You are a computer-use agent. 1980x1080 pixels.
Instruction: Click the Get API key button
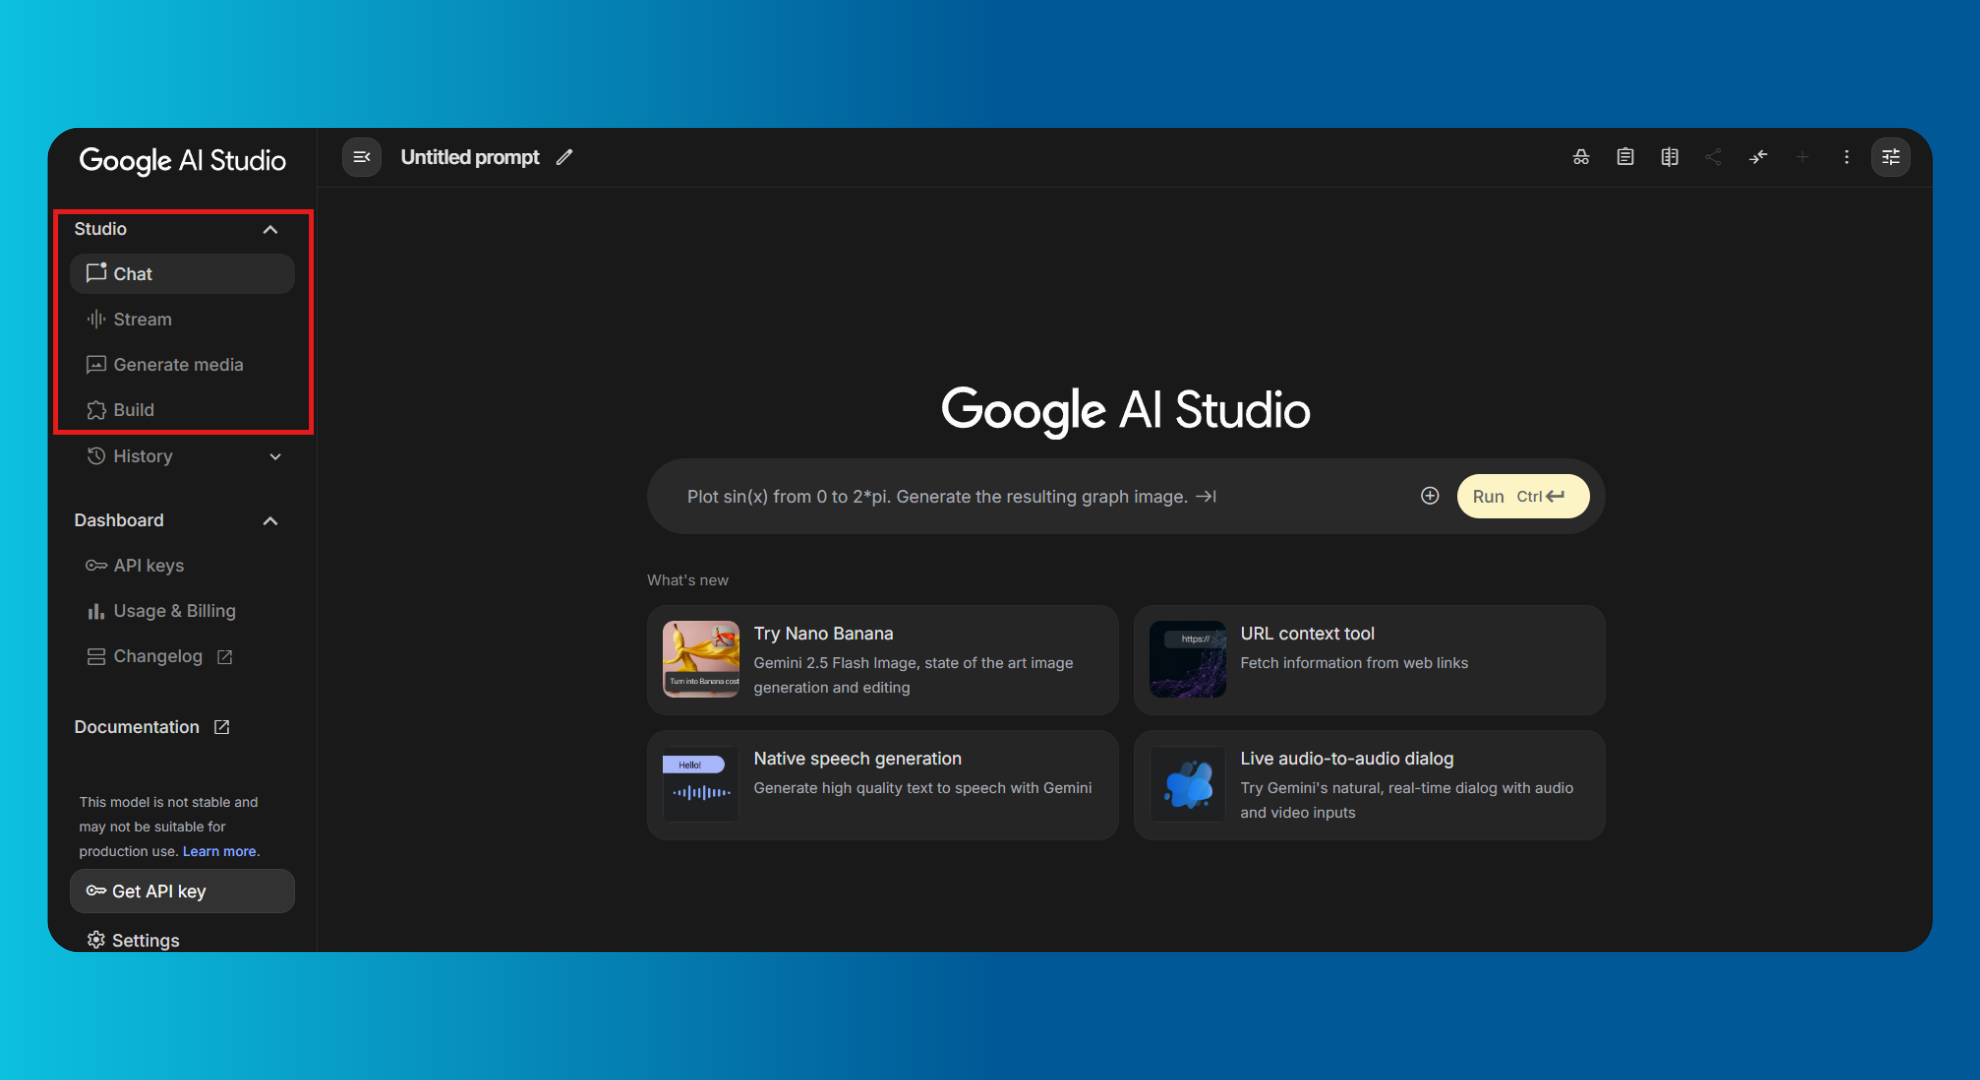coord(182,891)
